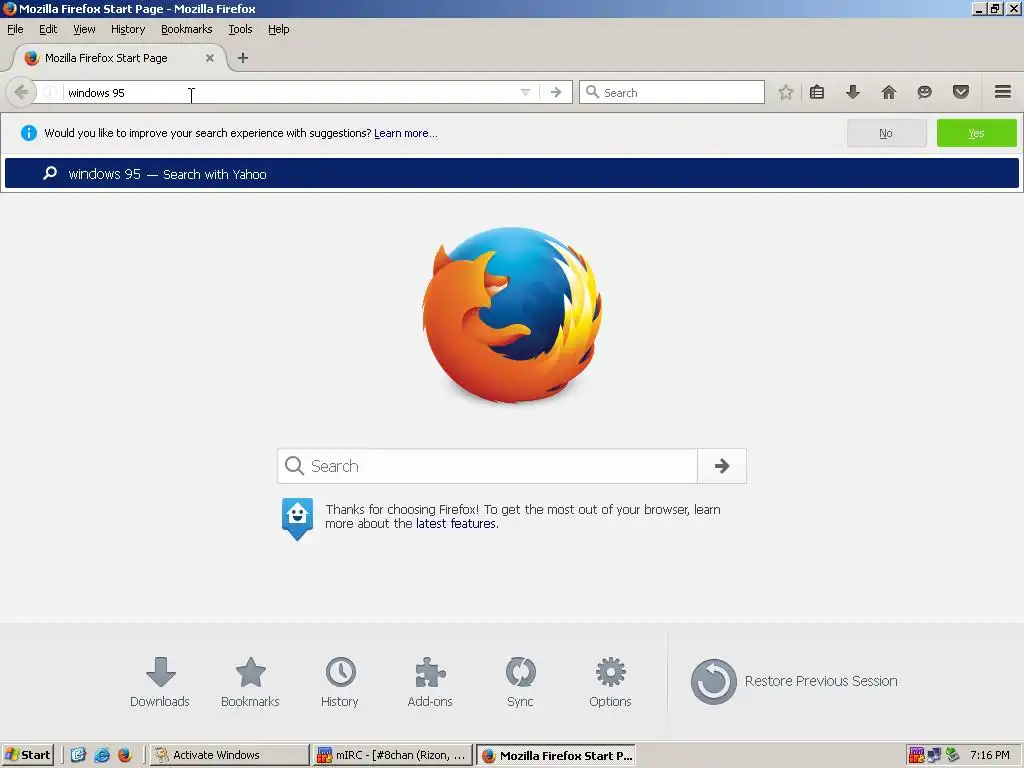Click the mIRC system tray icon
The height and width of the screenshot is (768, 1024).
pyautogui.click(x=916, y=755)
